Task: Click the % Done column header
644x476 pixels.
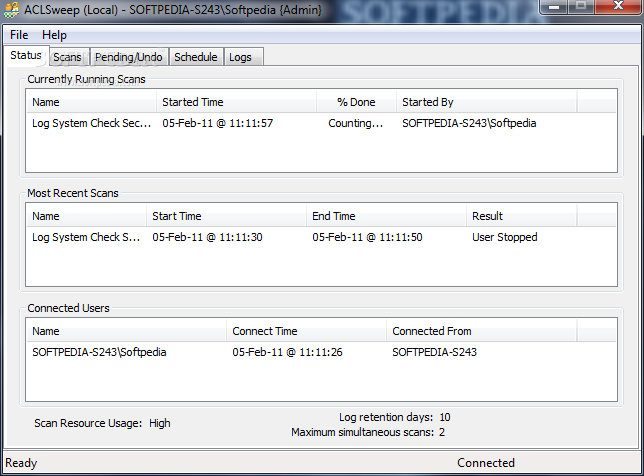Action: pyautogui.click(x=356, y=102)
